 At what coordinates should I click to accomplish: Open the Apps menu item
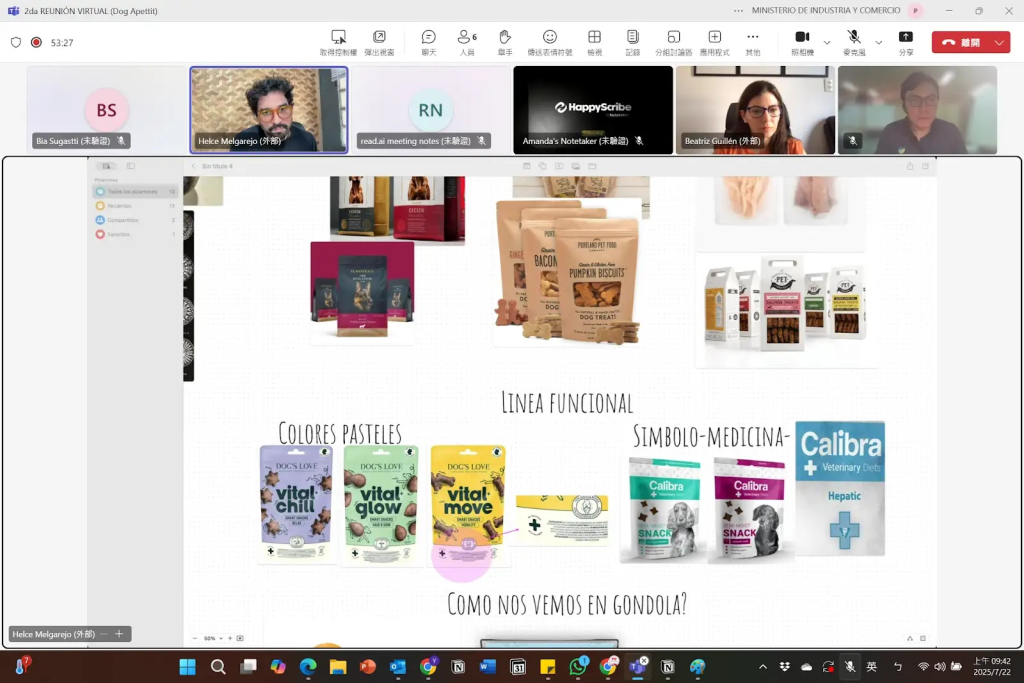(x=714, y=42)
